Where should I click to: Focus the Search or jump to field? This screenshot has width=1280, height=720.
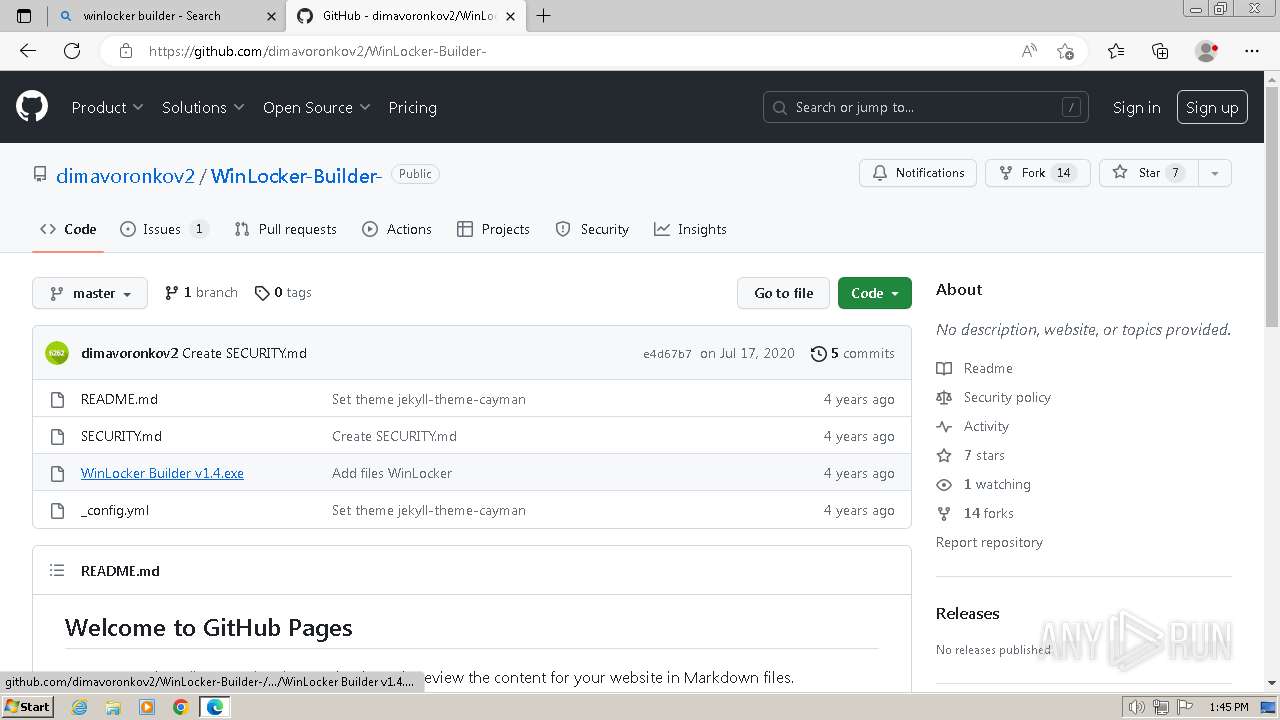(927, 107)
